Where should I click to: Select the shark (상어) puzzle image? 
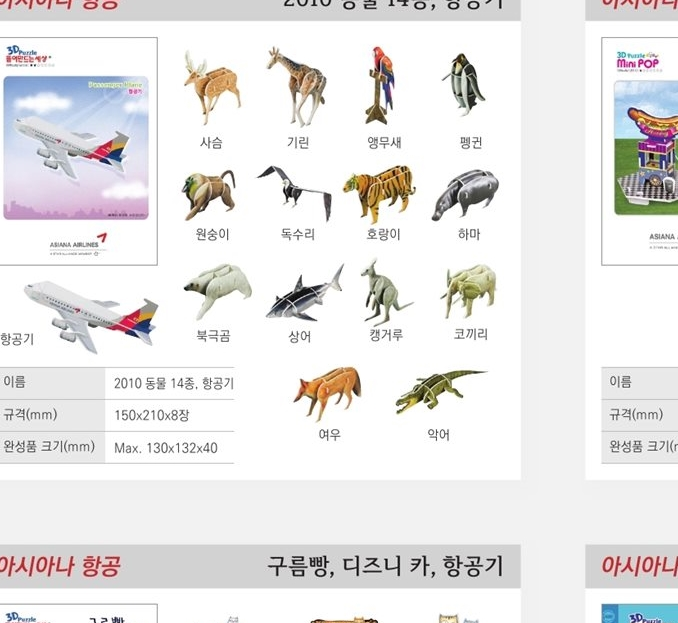click(x=305, y=293)
